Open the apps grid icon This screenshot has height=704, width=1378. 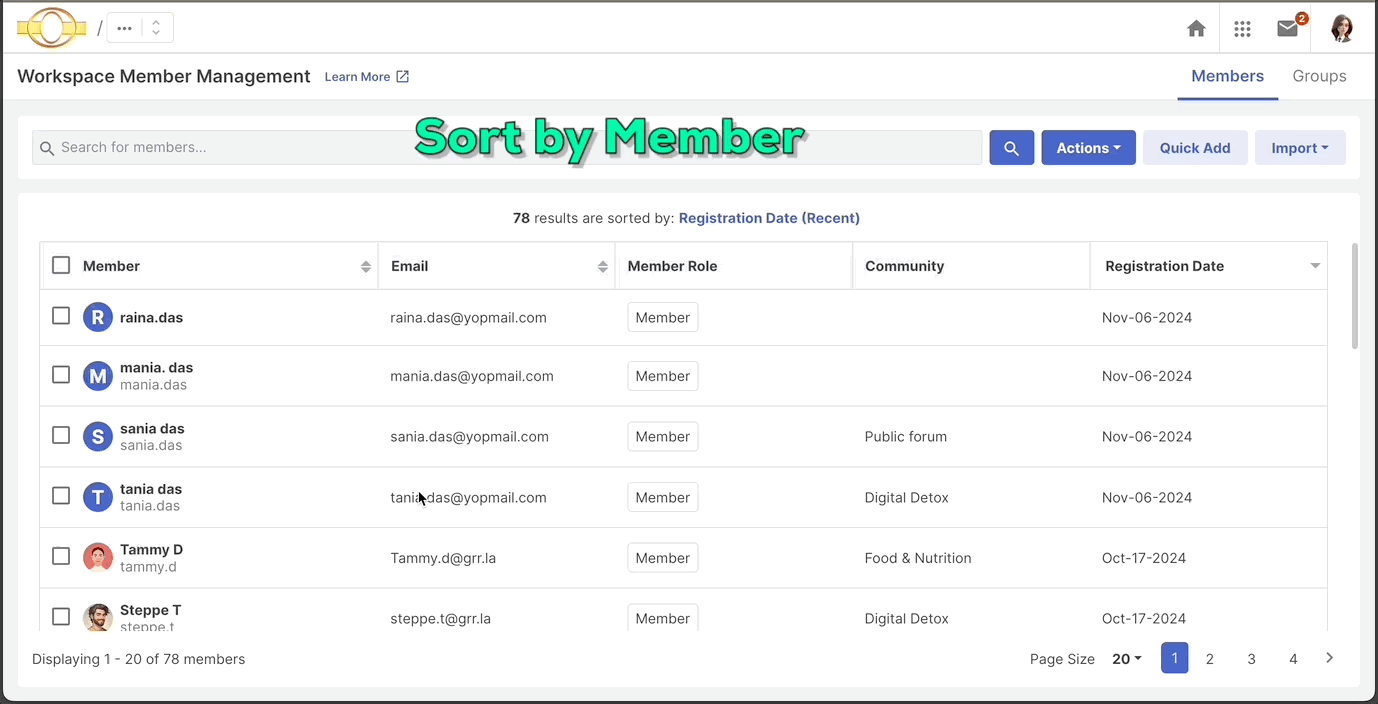click(1242, 29)
